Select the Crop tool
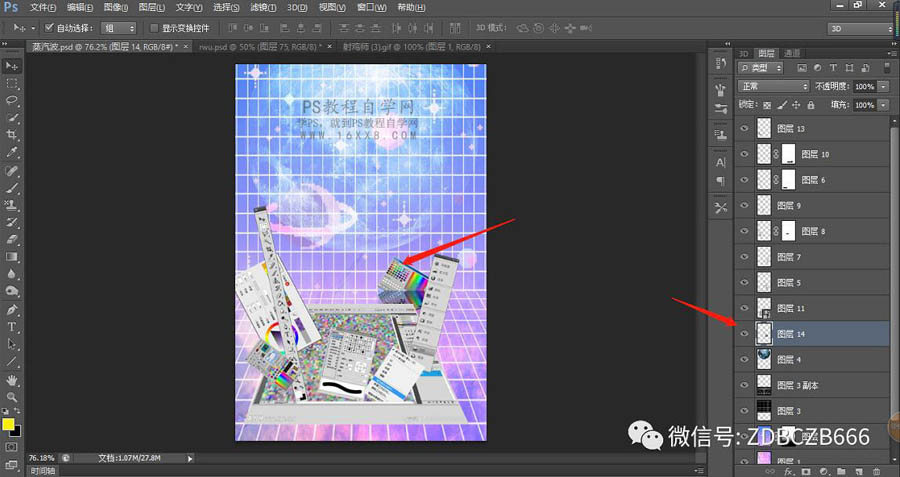This screenshot has width=900, height=477. coord(11,135)
